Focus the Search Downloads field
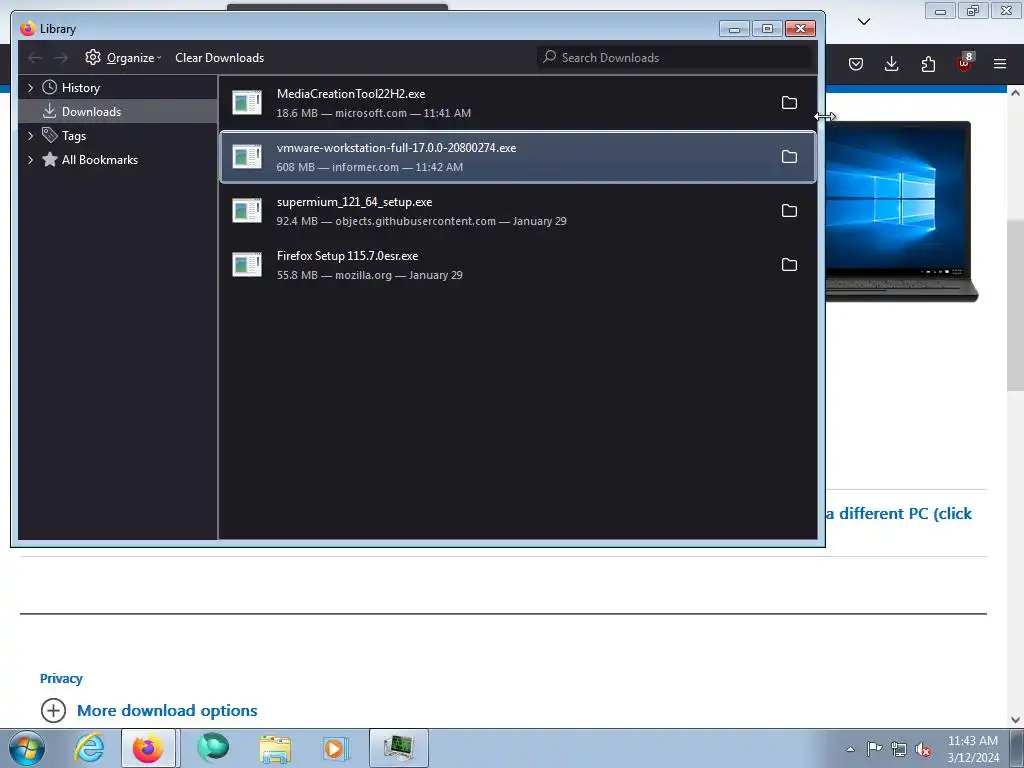1024x768 pixels. click(x=675, y=57)
